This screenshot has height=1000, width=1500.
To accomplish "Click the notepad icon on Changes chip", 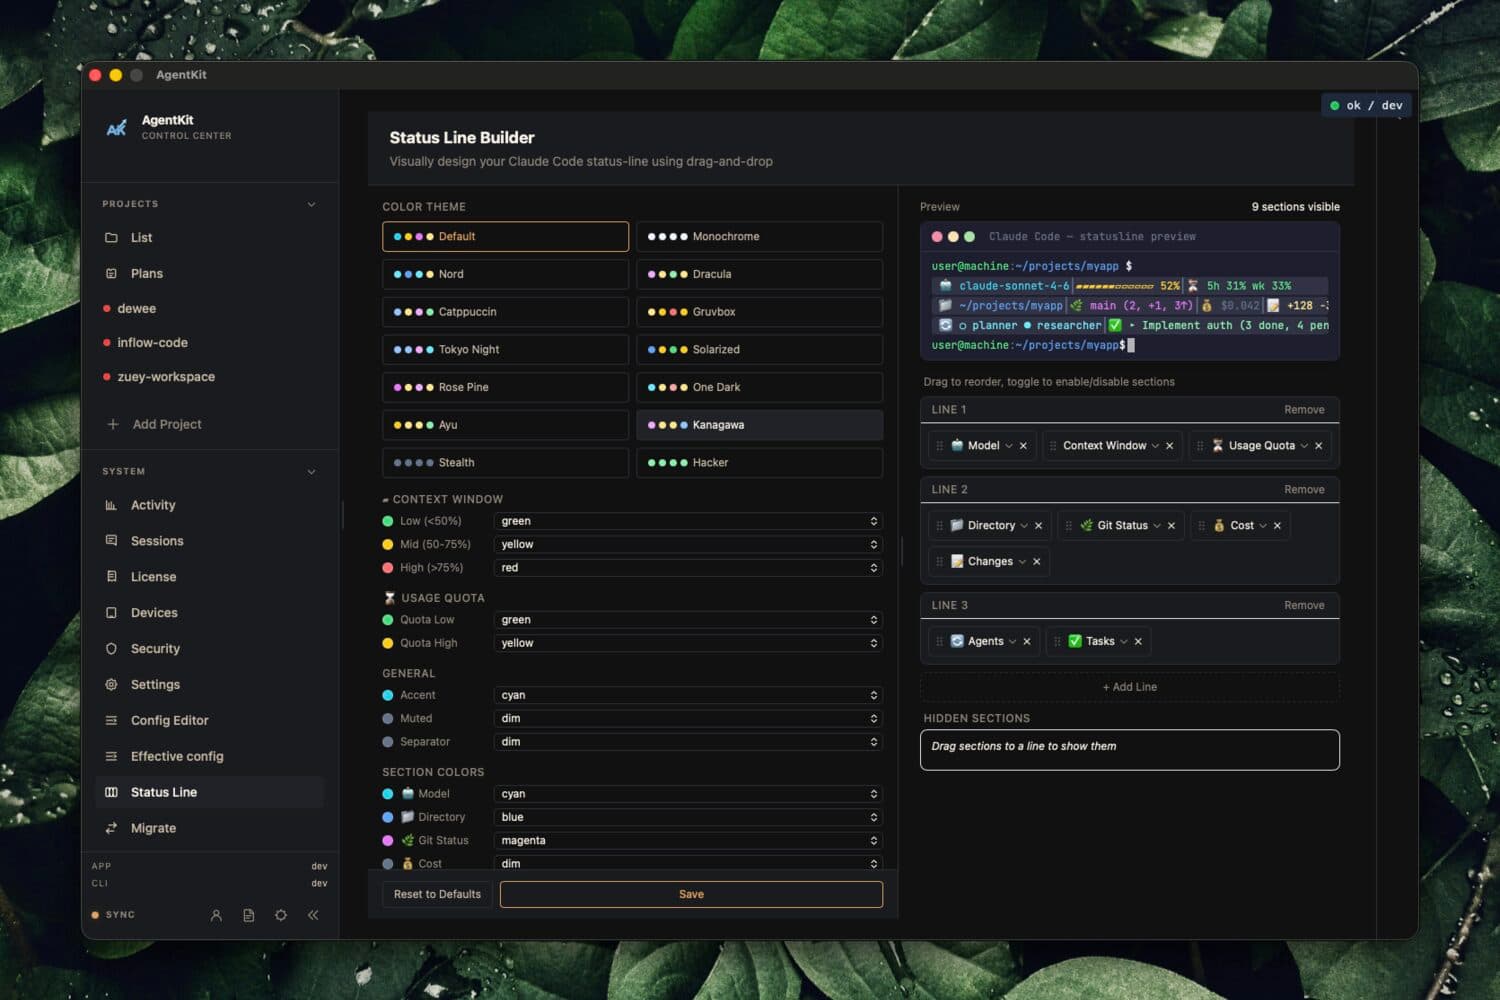I will (957, 561).
